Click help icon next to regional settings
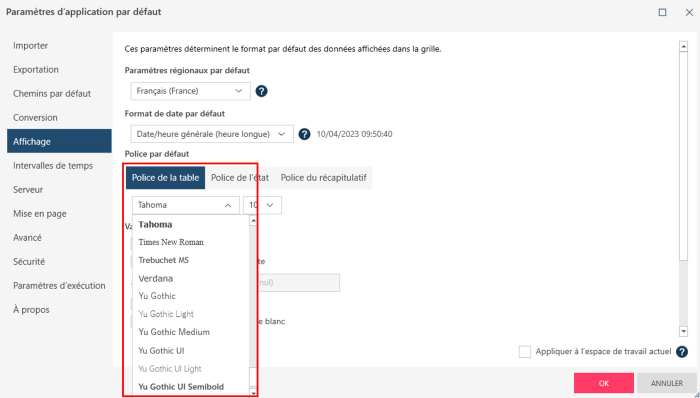Viewport: 700px width, 398px height. coord(261,91)
